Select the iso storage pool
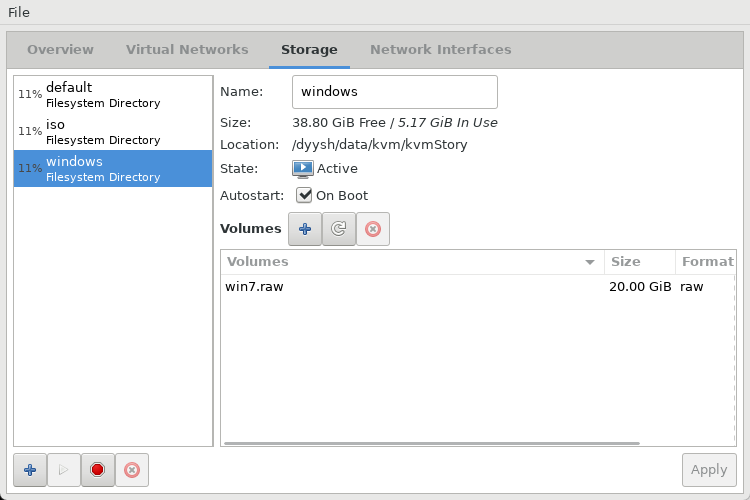Screen dimensions: 750x500 point(113,132)
